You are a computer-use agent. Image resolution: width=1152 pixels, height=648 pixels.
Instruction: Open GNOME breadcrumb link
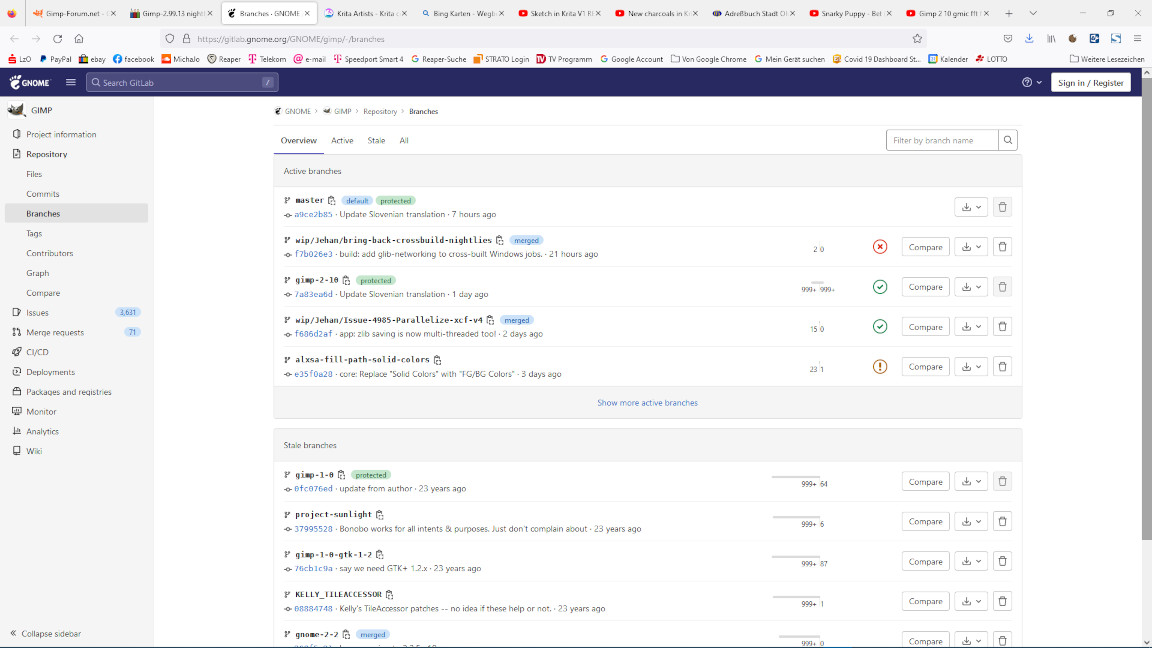click(298, 112)
